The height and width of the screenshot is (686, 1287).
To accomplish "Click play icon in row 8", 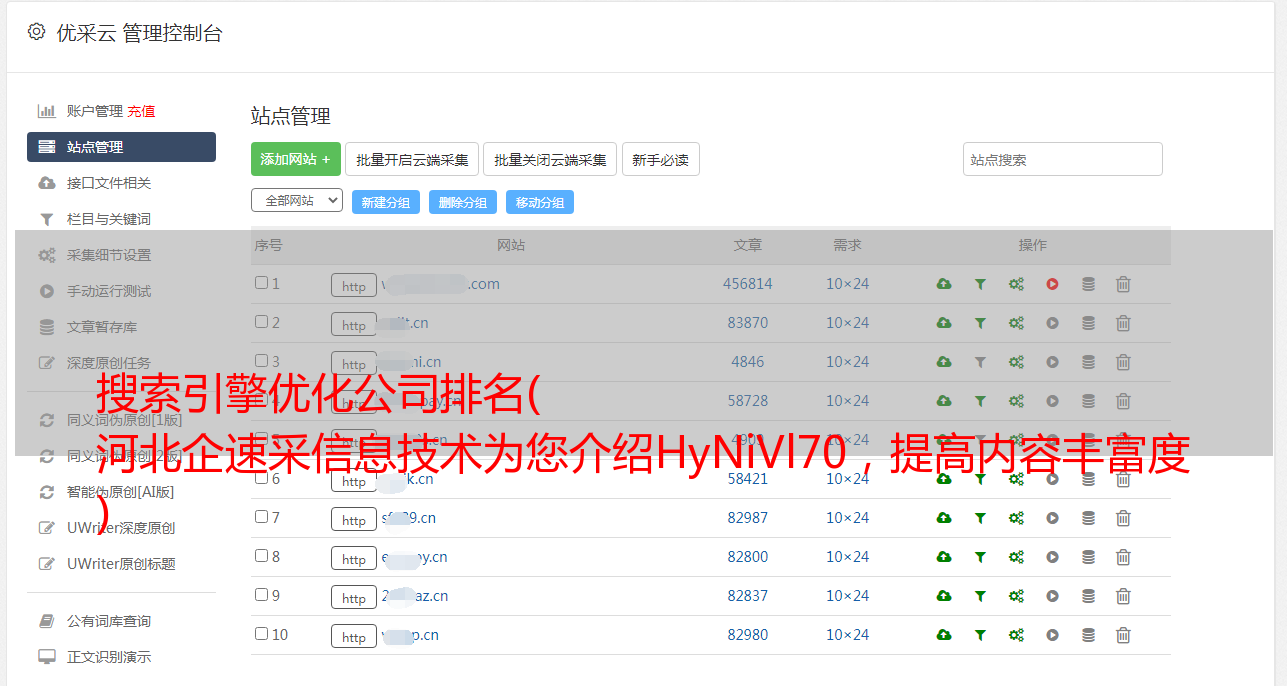I will 1052,557.
